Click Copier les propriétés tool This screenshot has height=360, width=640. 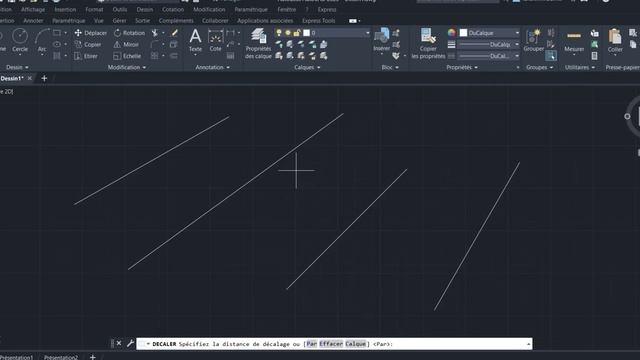(x=428, y=43)
